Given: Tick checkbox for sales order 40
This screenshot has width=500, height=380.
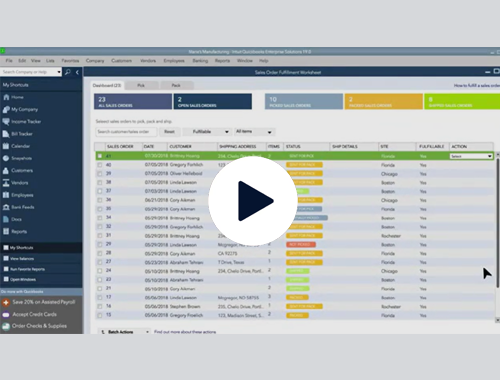Looking at the screenshot, I should (x=99, y=165).
